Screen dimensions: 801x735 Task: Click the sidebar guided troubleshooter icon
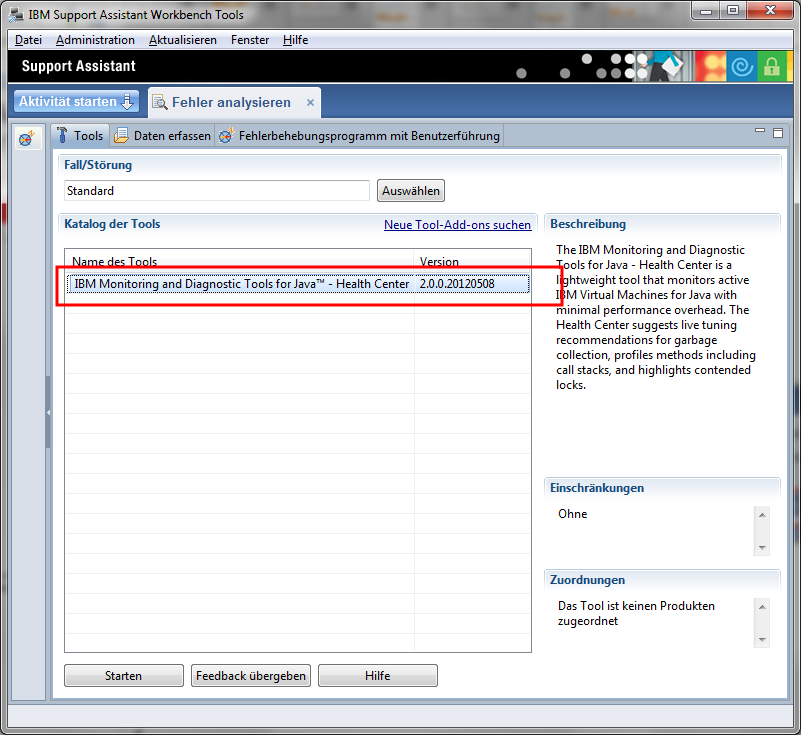coord(27,137)
